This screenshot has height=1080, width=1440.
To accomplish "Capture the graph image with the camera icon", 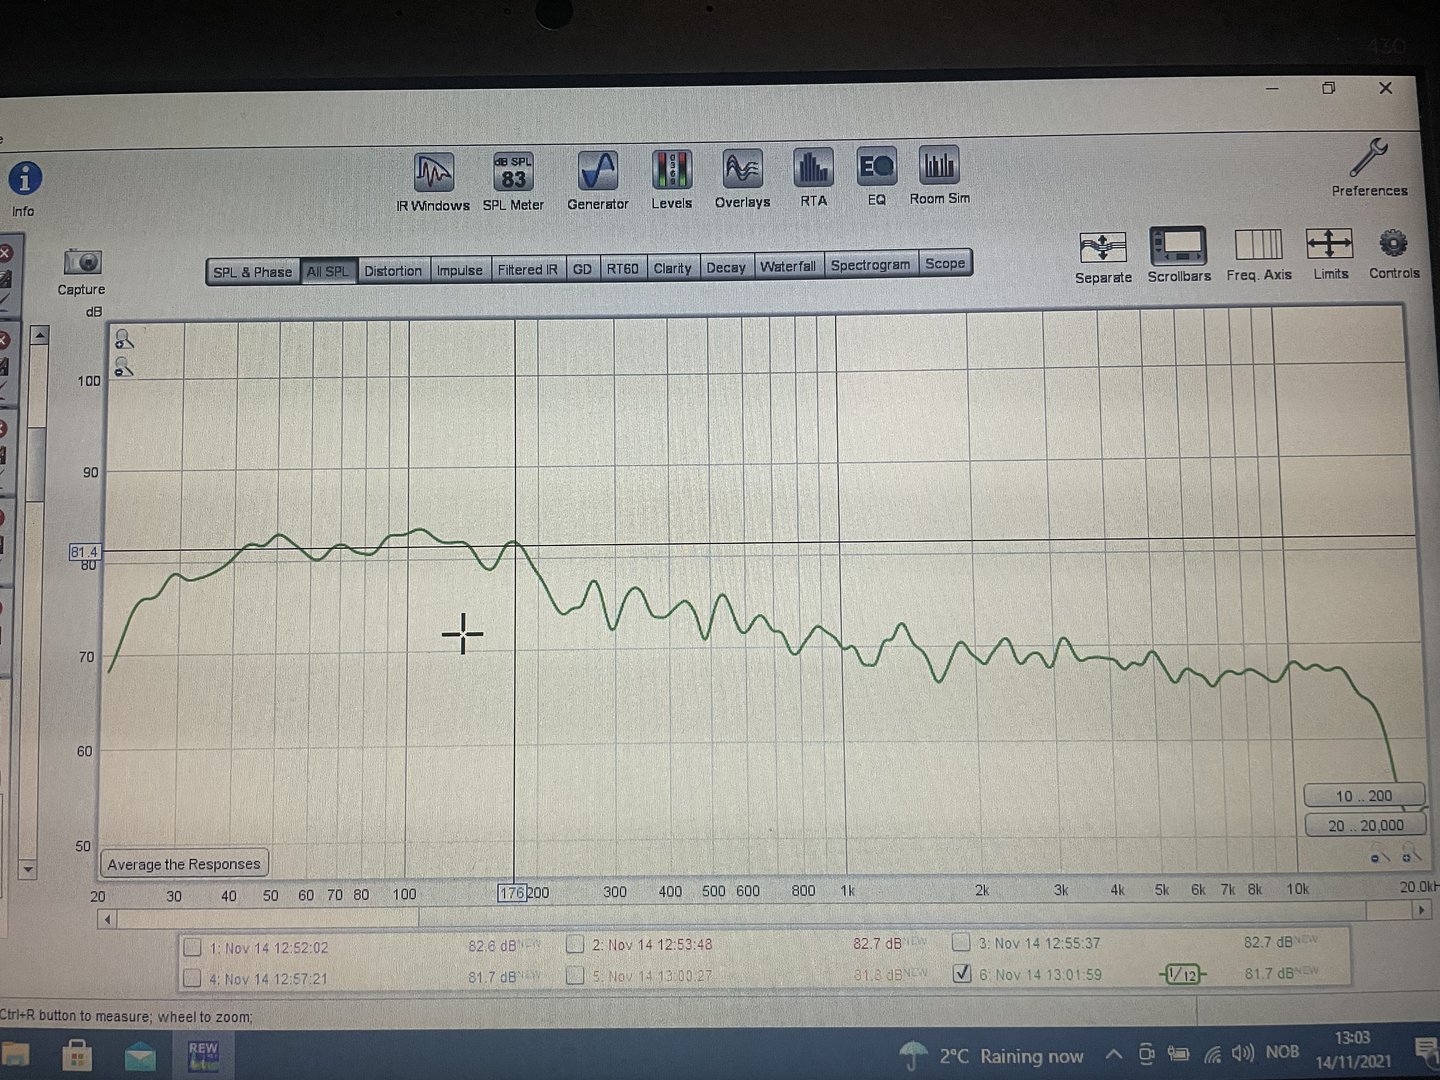I will 82,272.
